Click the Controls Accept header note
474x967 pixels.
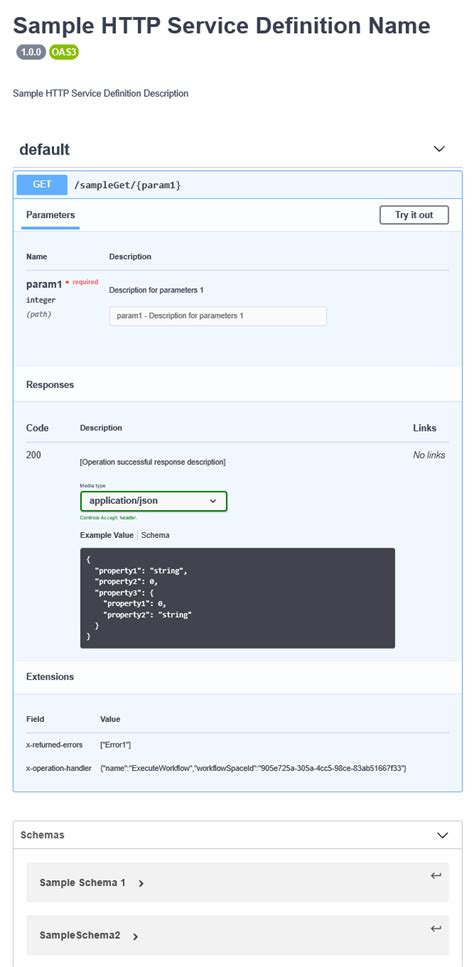tap(109, 517)
